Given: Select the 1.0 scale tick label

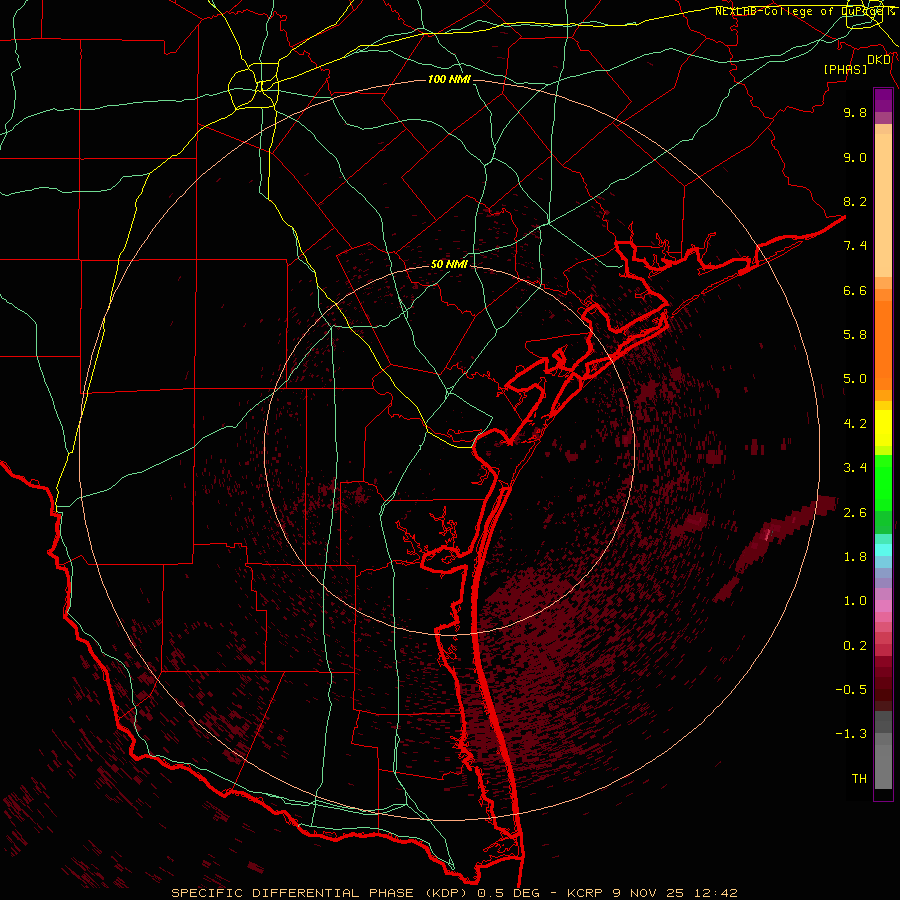Looking at the screenshot, I should pos(855,601).
